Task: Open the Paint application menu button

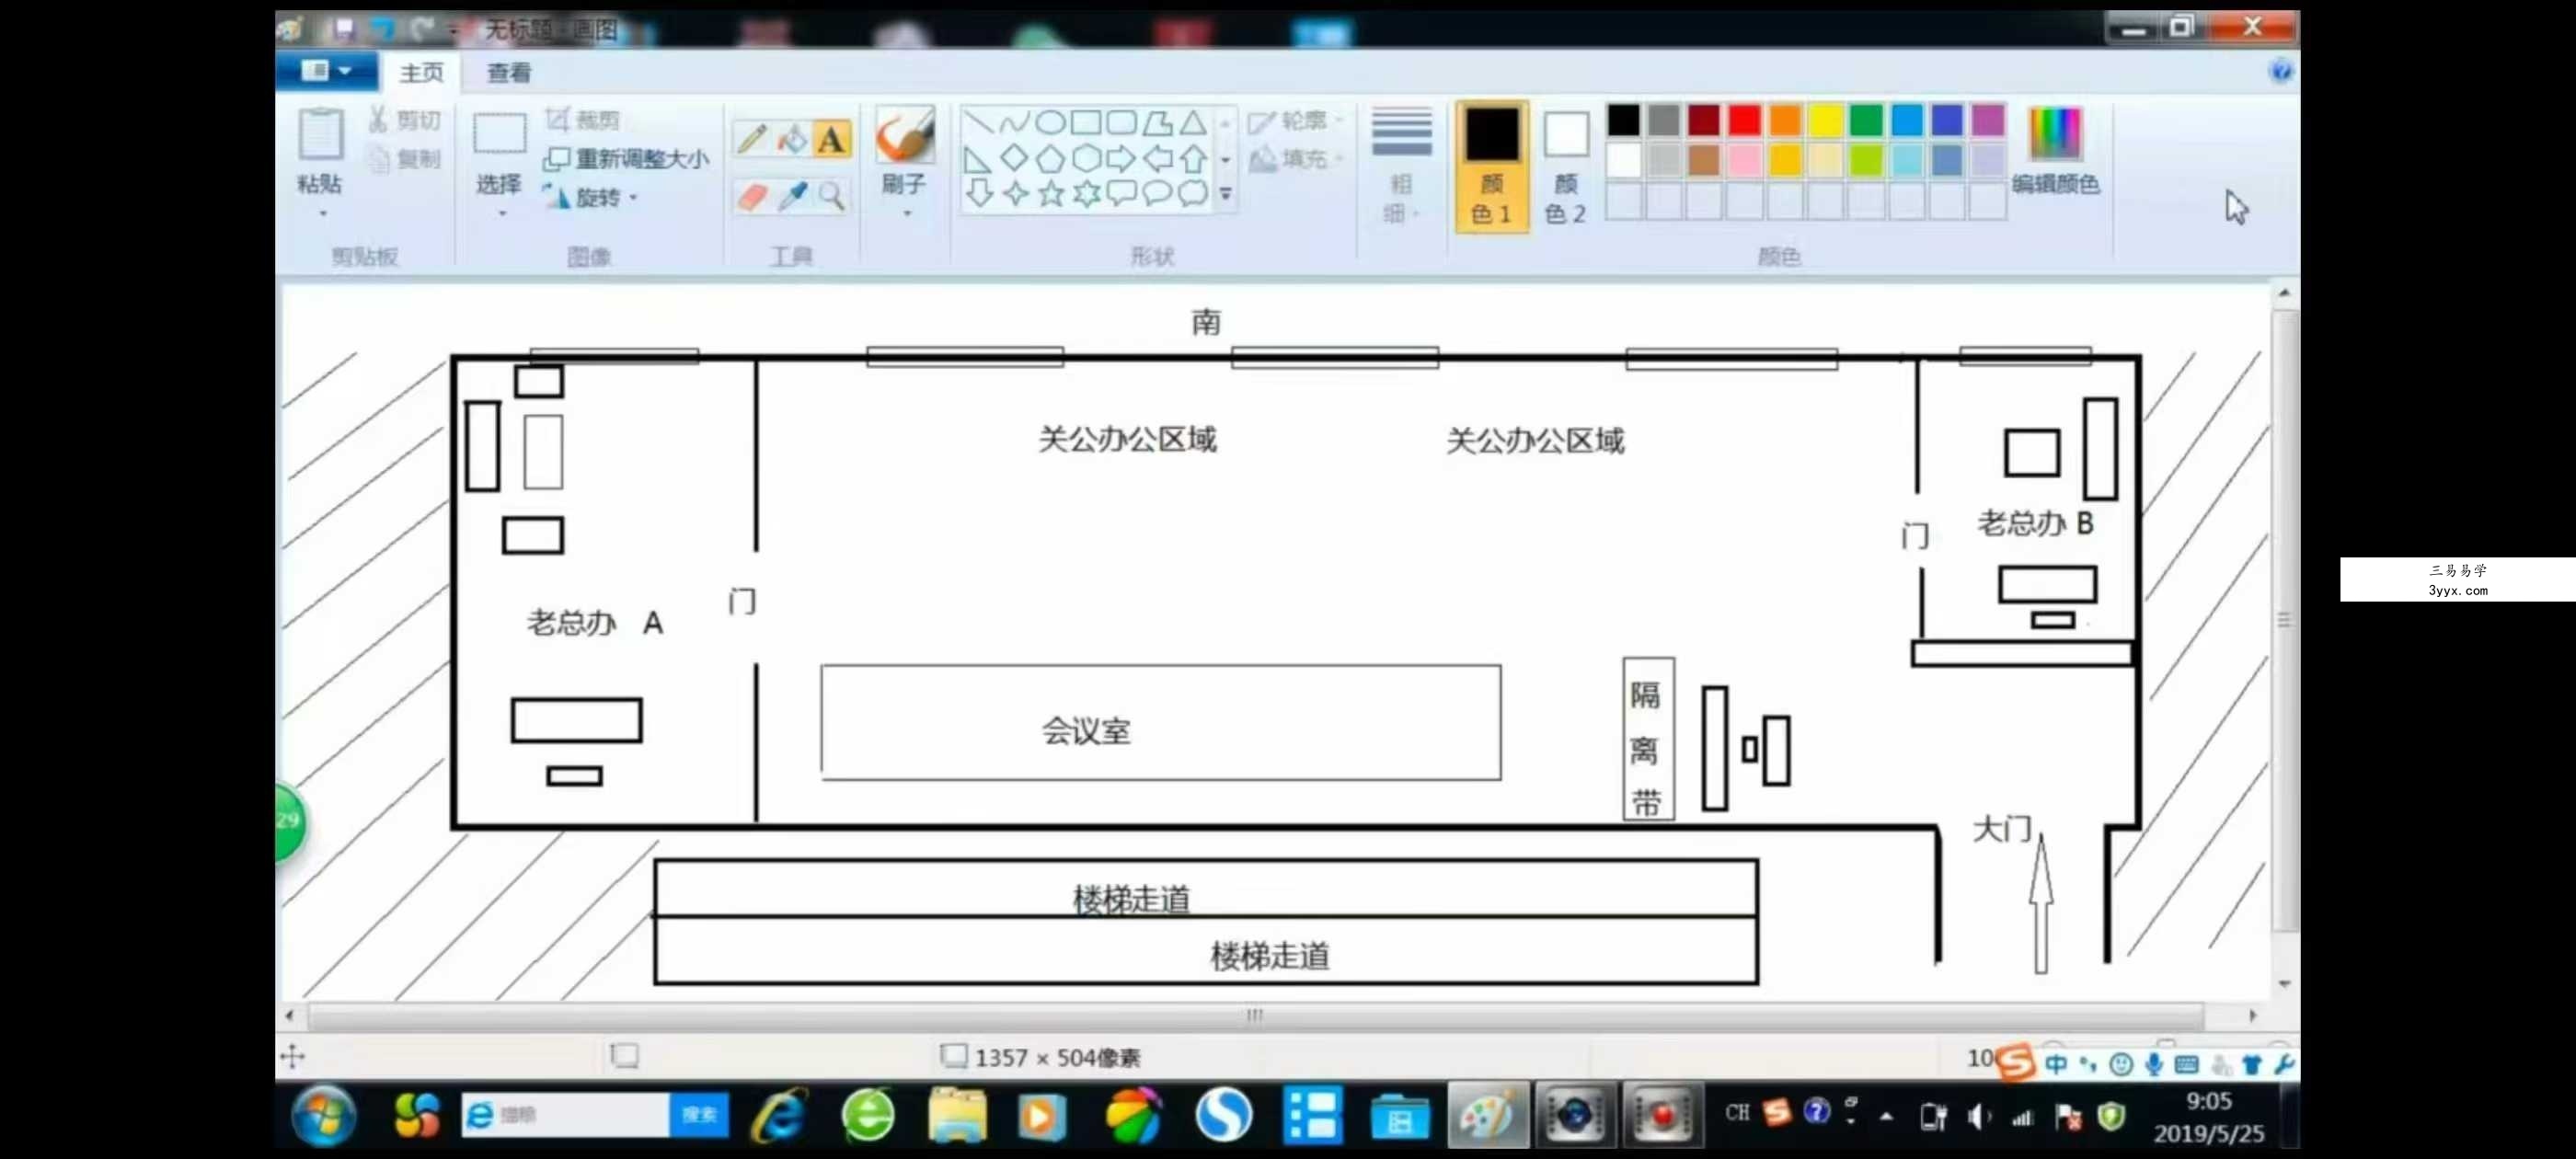Action: (x=326, y=71)
